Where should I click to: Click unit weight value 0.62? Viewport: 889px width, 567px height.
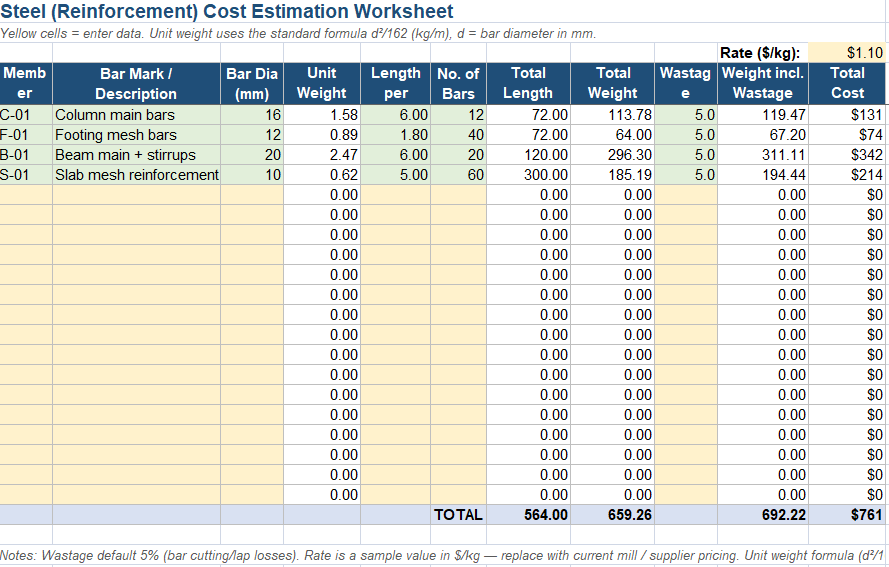point(321,175)
